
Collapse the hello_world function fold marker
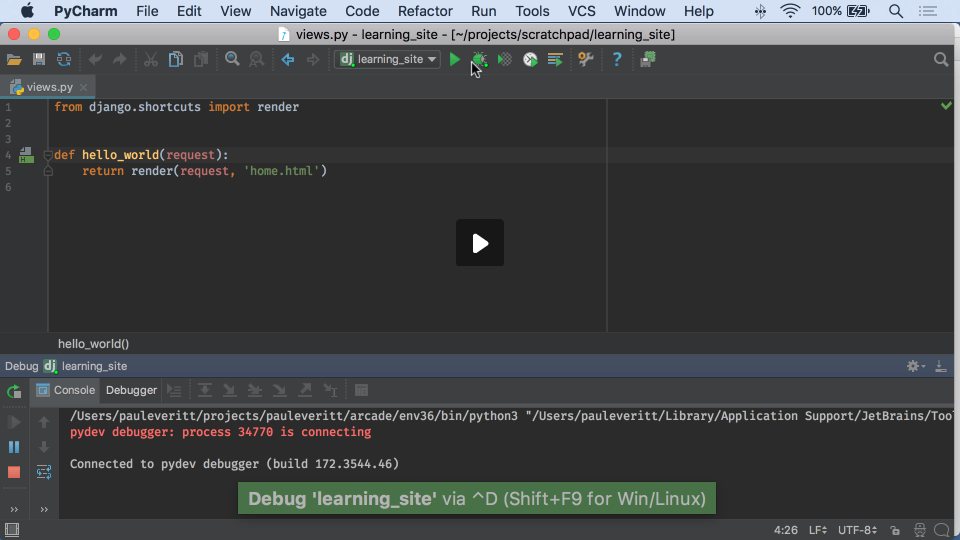(48, 156)
